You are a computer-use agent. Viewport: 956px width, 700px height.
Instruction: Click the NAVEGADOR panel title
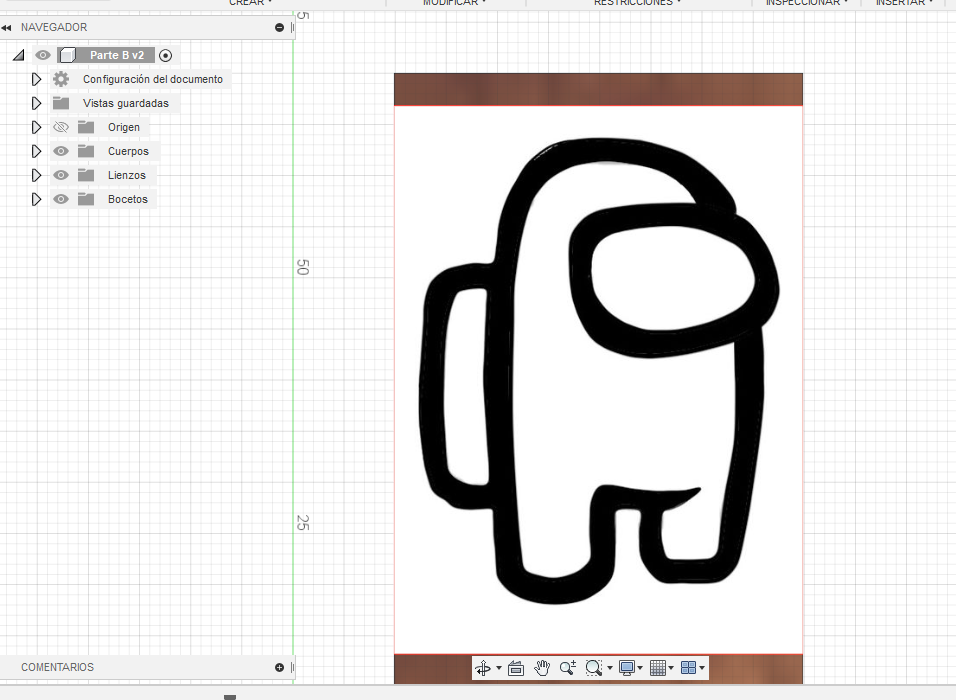tap(54, 27)
